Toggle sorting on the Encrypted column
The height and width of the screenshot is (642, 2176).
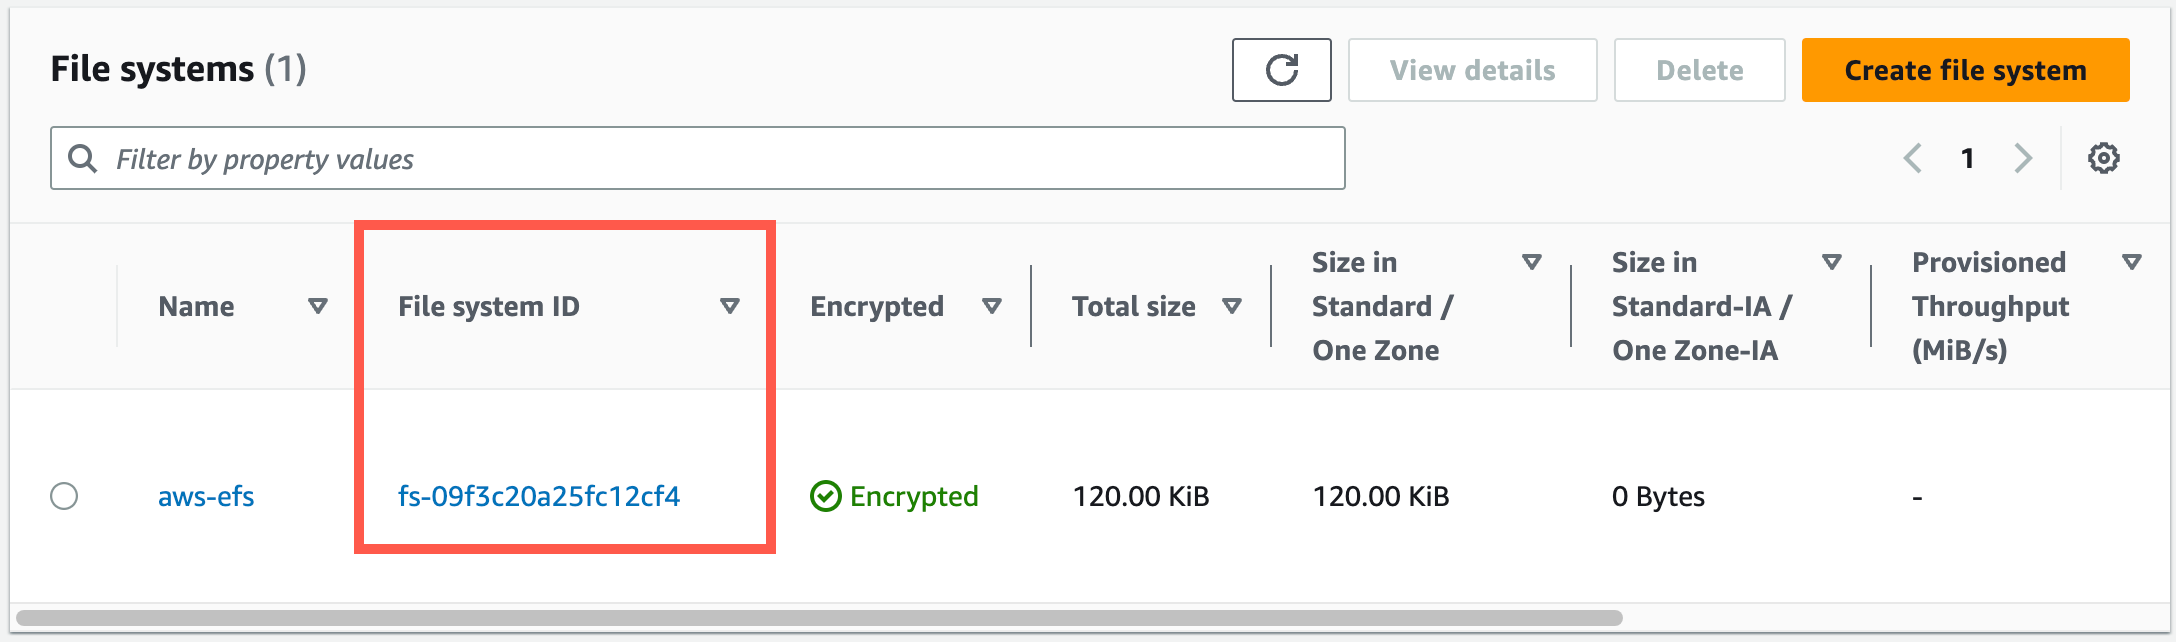[992, 306]
